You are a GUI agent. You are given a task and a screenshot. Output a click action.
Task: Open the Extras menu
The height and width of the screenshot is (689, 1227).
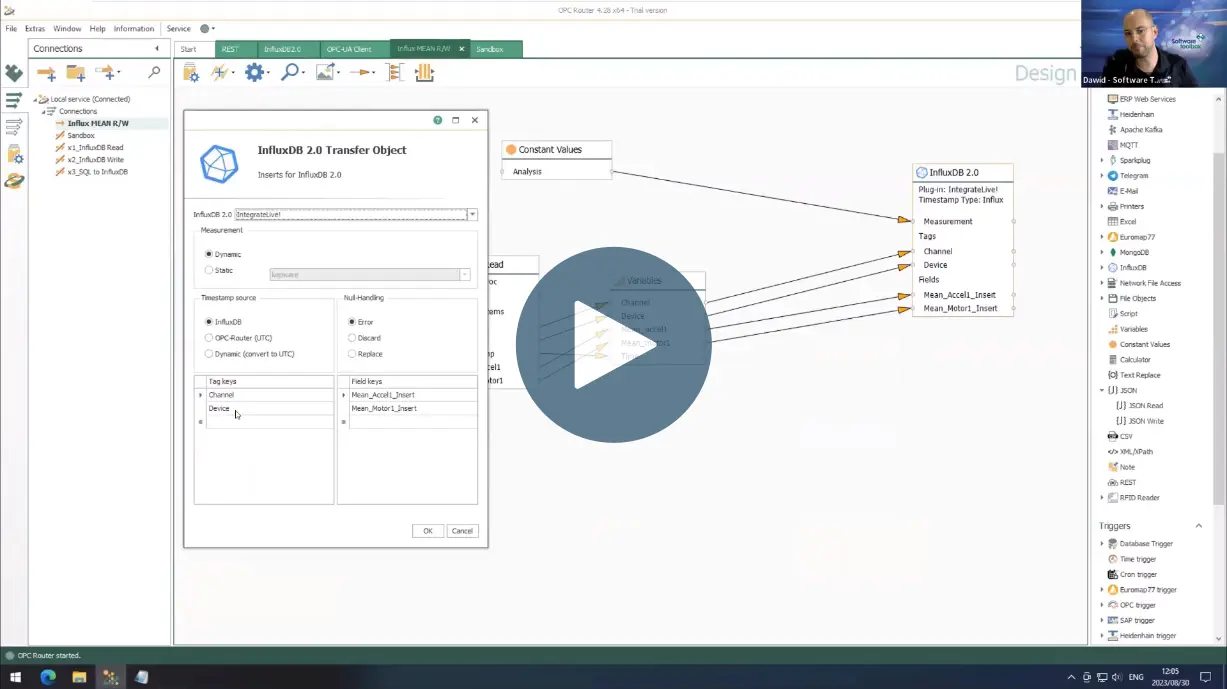[x=35, y=29]
